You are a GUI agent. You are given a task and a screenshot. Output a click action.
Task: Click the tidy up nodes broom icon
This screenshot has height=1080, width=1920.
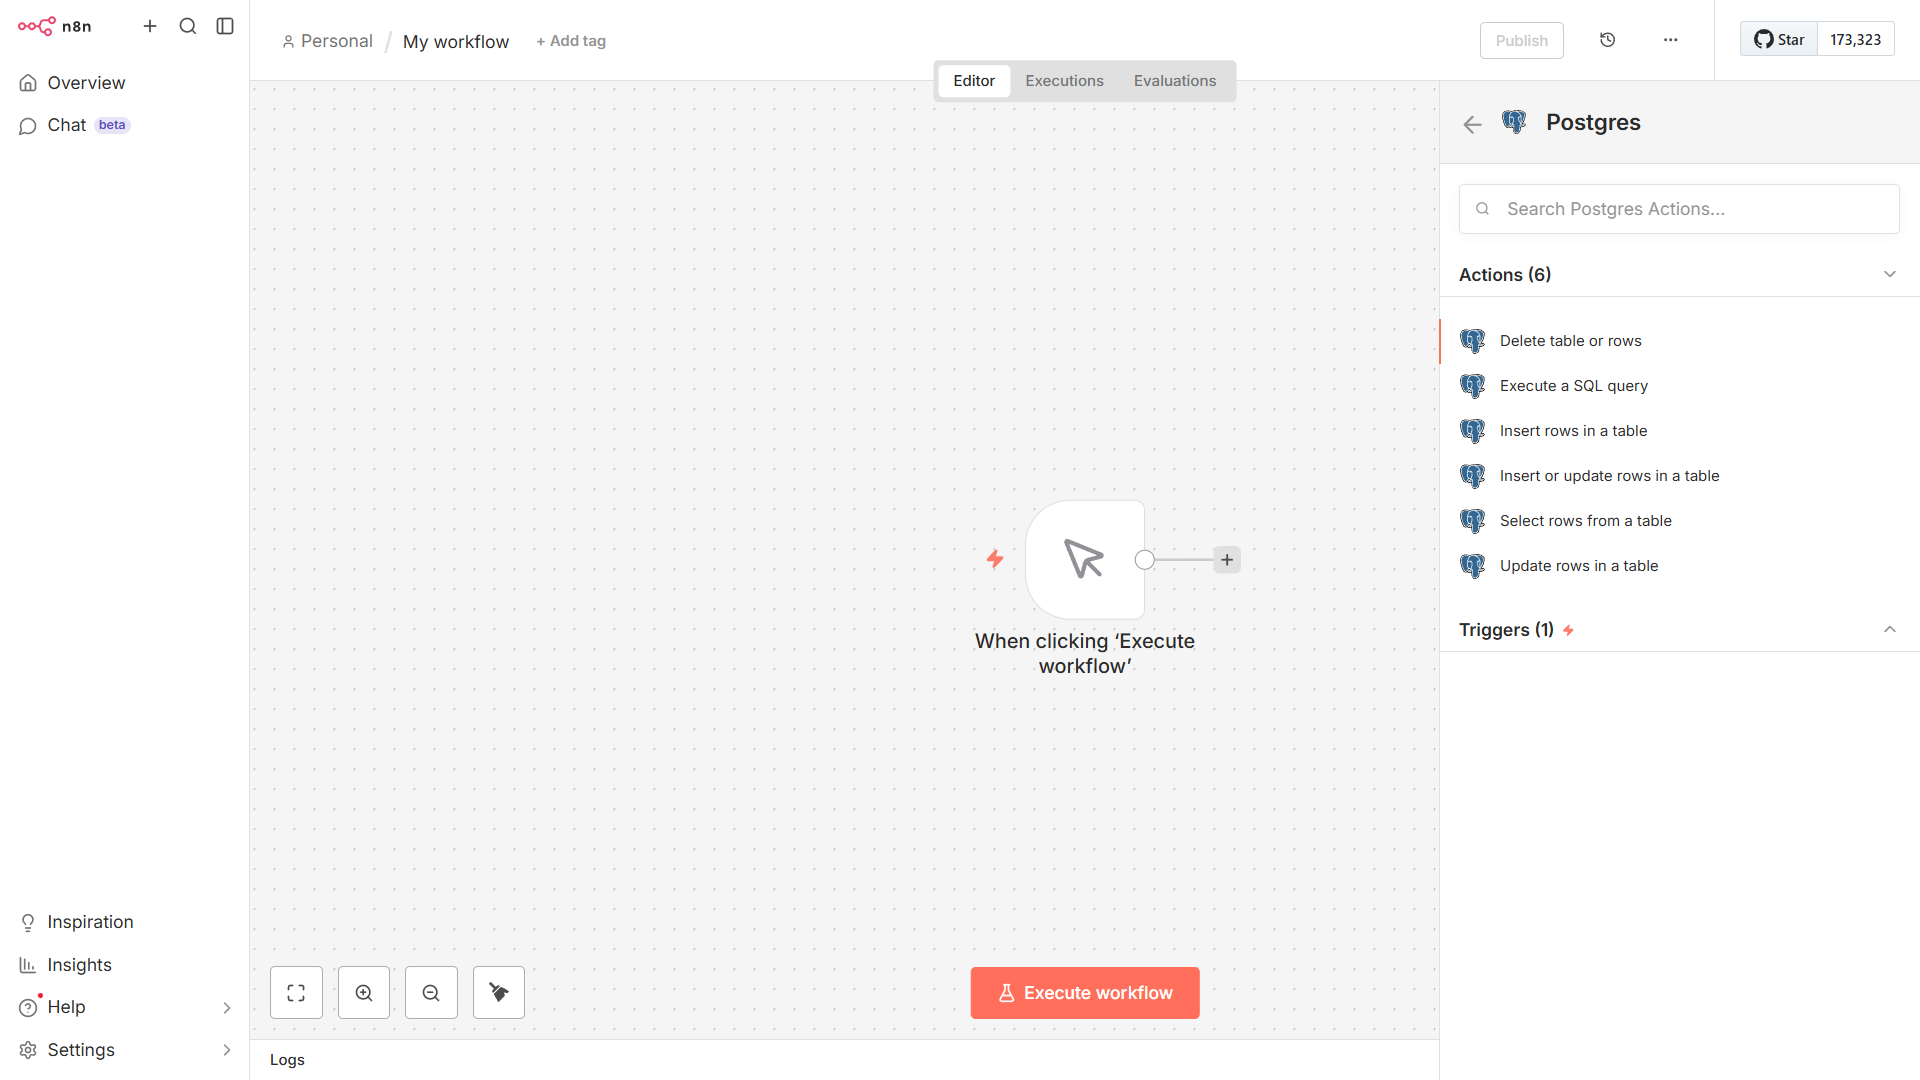click(499, 993)
